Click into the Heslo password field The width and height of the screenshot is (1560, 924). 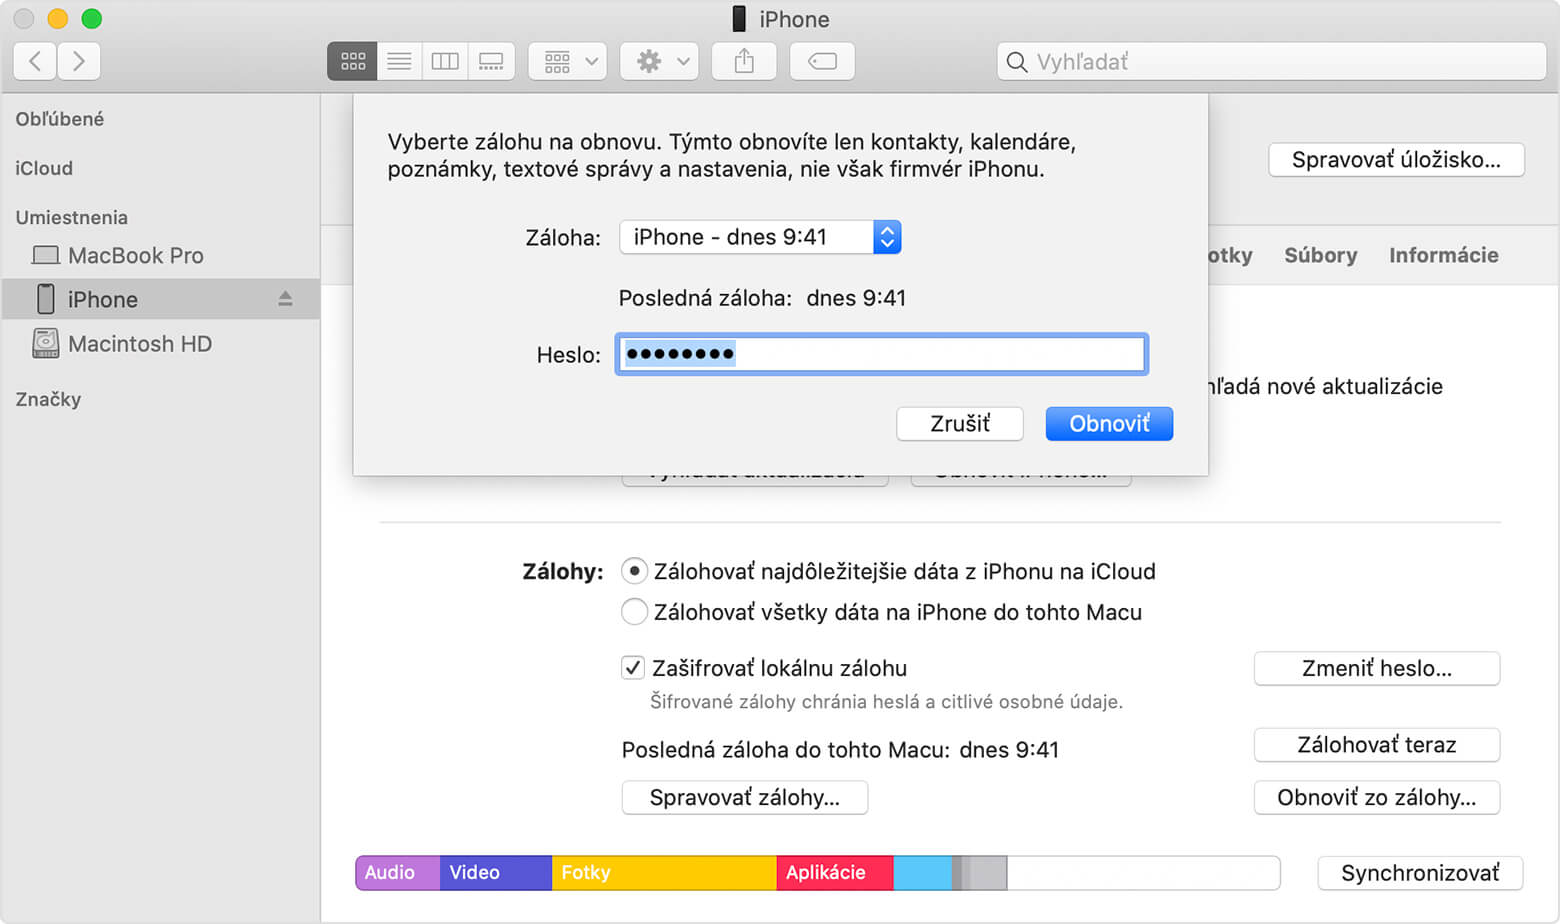(881, 354)
